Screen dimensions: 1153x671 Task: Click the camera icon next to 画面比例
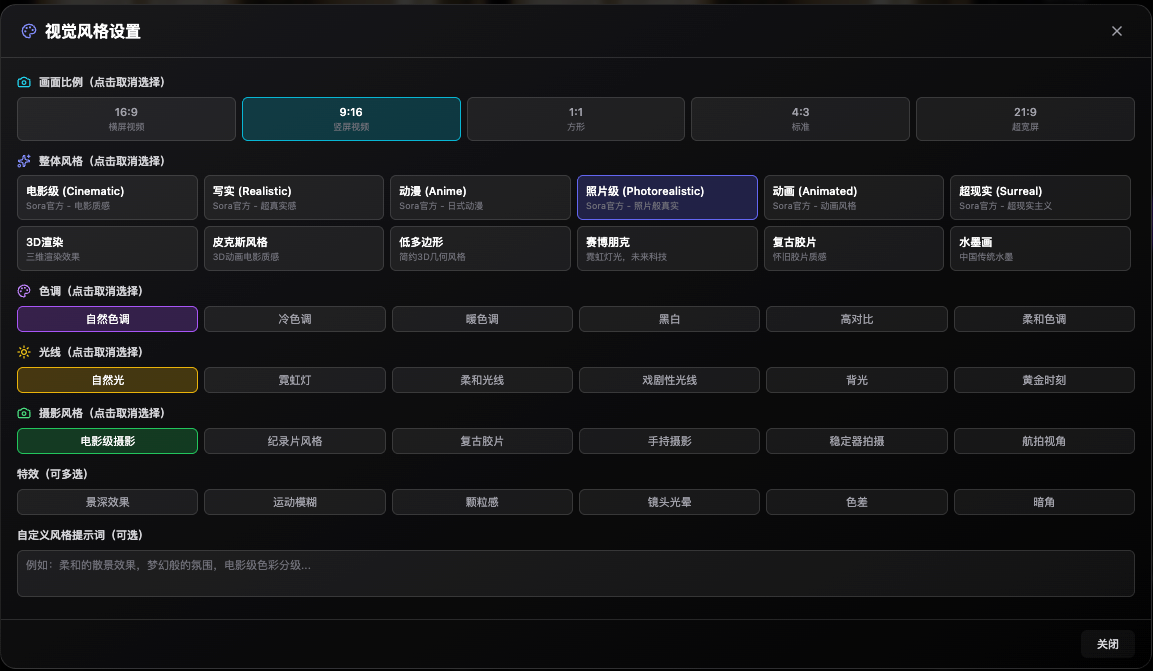(x=25, y=82)
